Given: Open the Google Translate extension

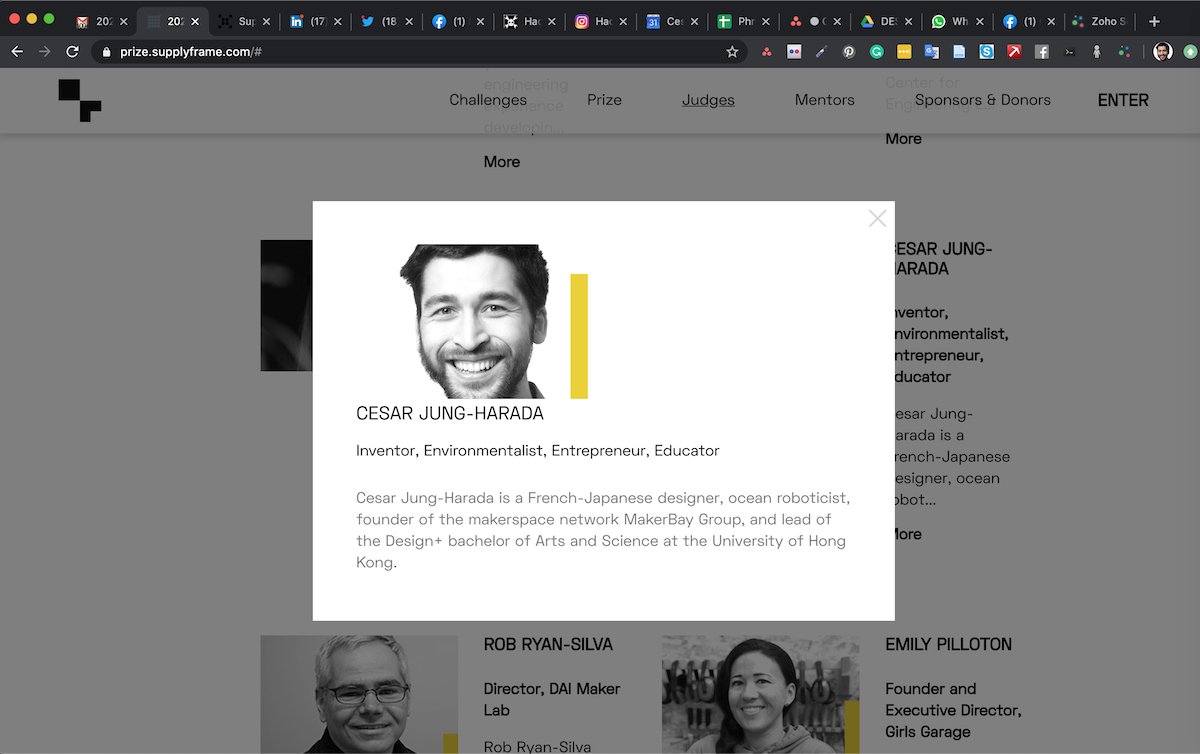Looking at the screenshot, I should pos(932,52).
